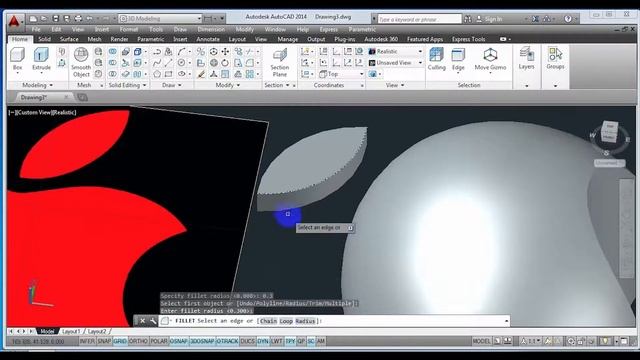Click the ViewCube in the viewport
The height and width of the screenshot is (360, 640).
pos(609,132)
